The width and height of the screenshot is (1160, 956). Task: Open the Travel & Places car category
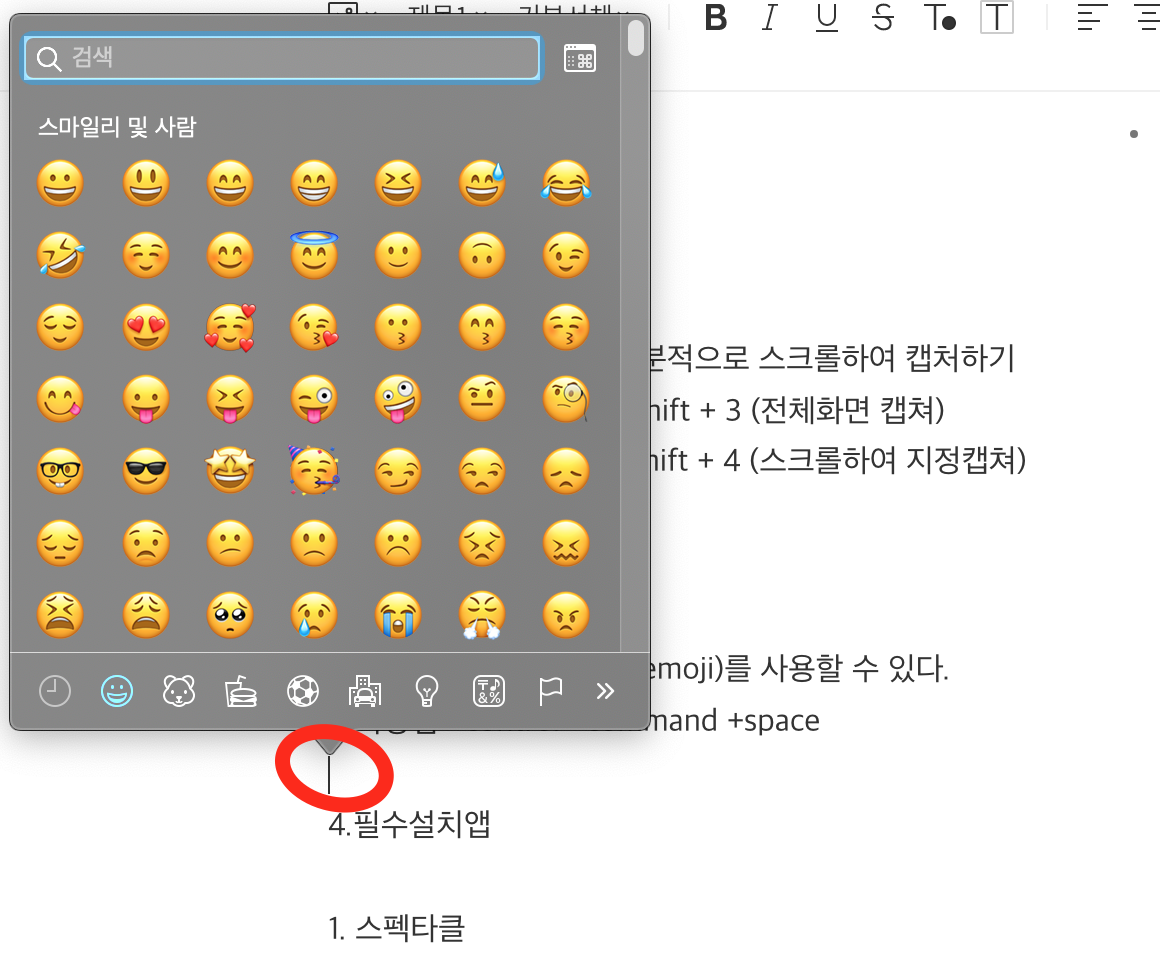click(365, 692)
